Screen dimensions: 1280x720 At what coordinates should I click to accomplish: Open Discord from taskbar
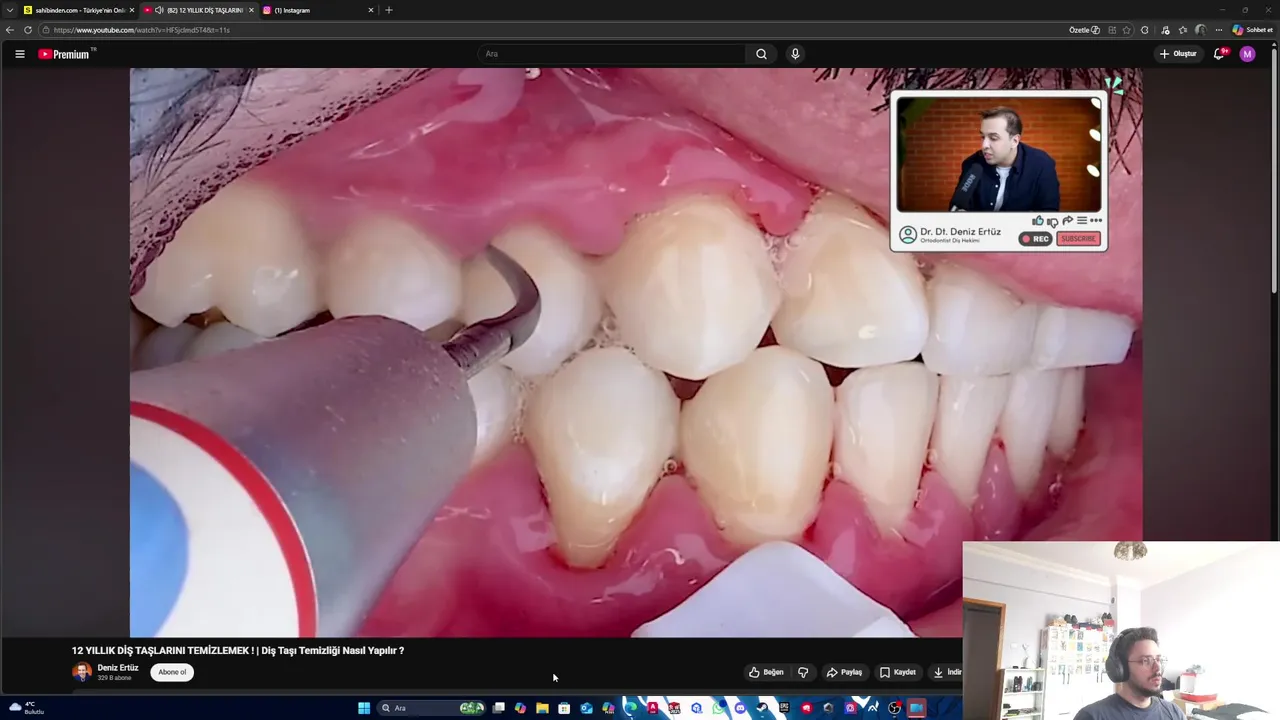740,708
